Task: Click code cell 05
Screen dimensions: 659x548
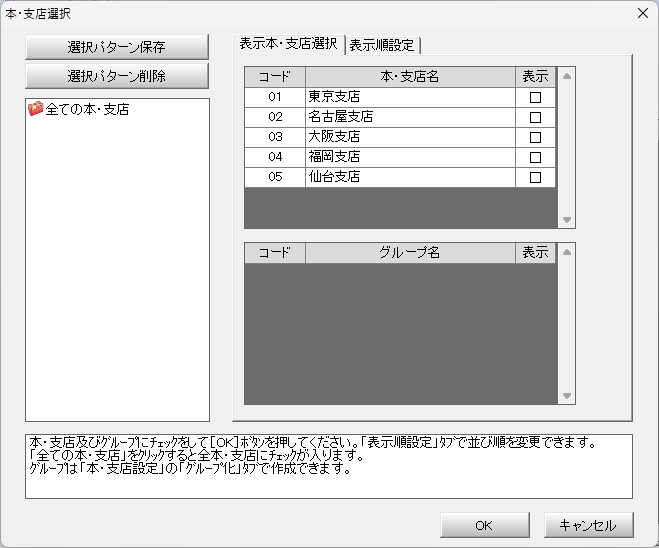Action: click(275, 177)
